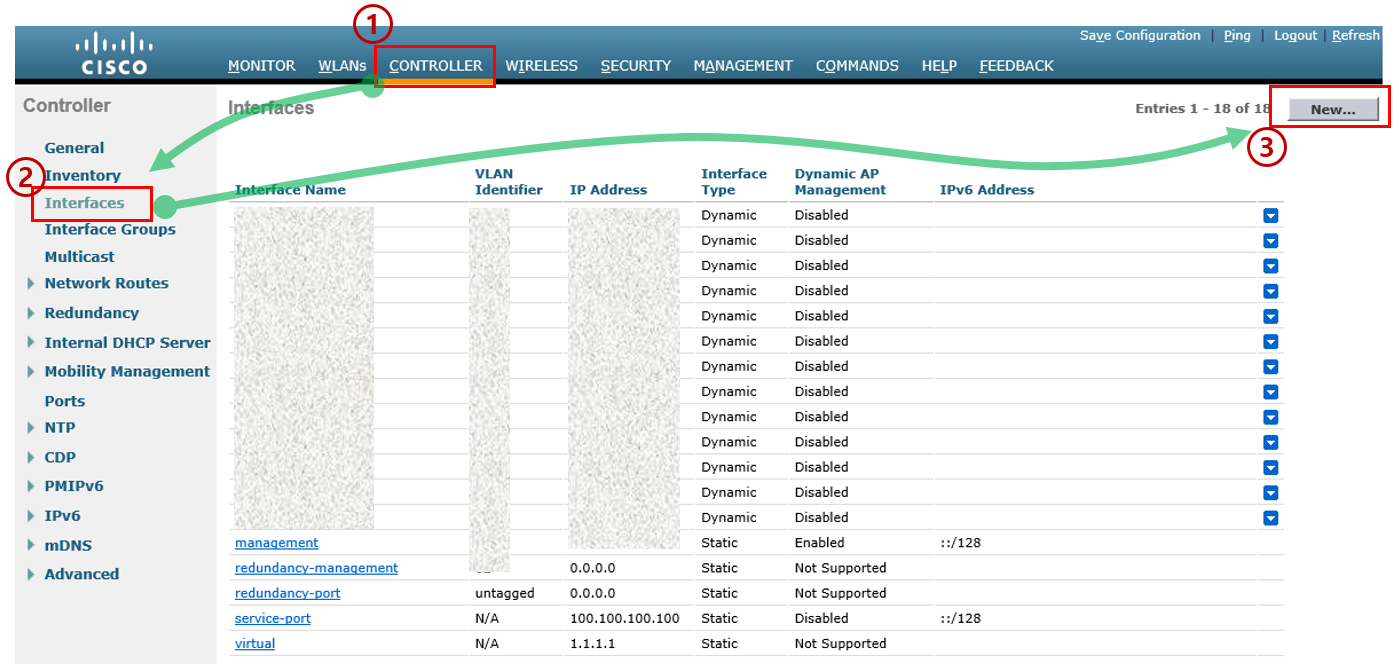Select Interfaces in the Controller sidebar
This screenshot has width=1399, height=664.
click(x=84, y=203)
